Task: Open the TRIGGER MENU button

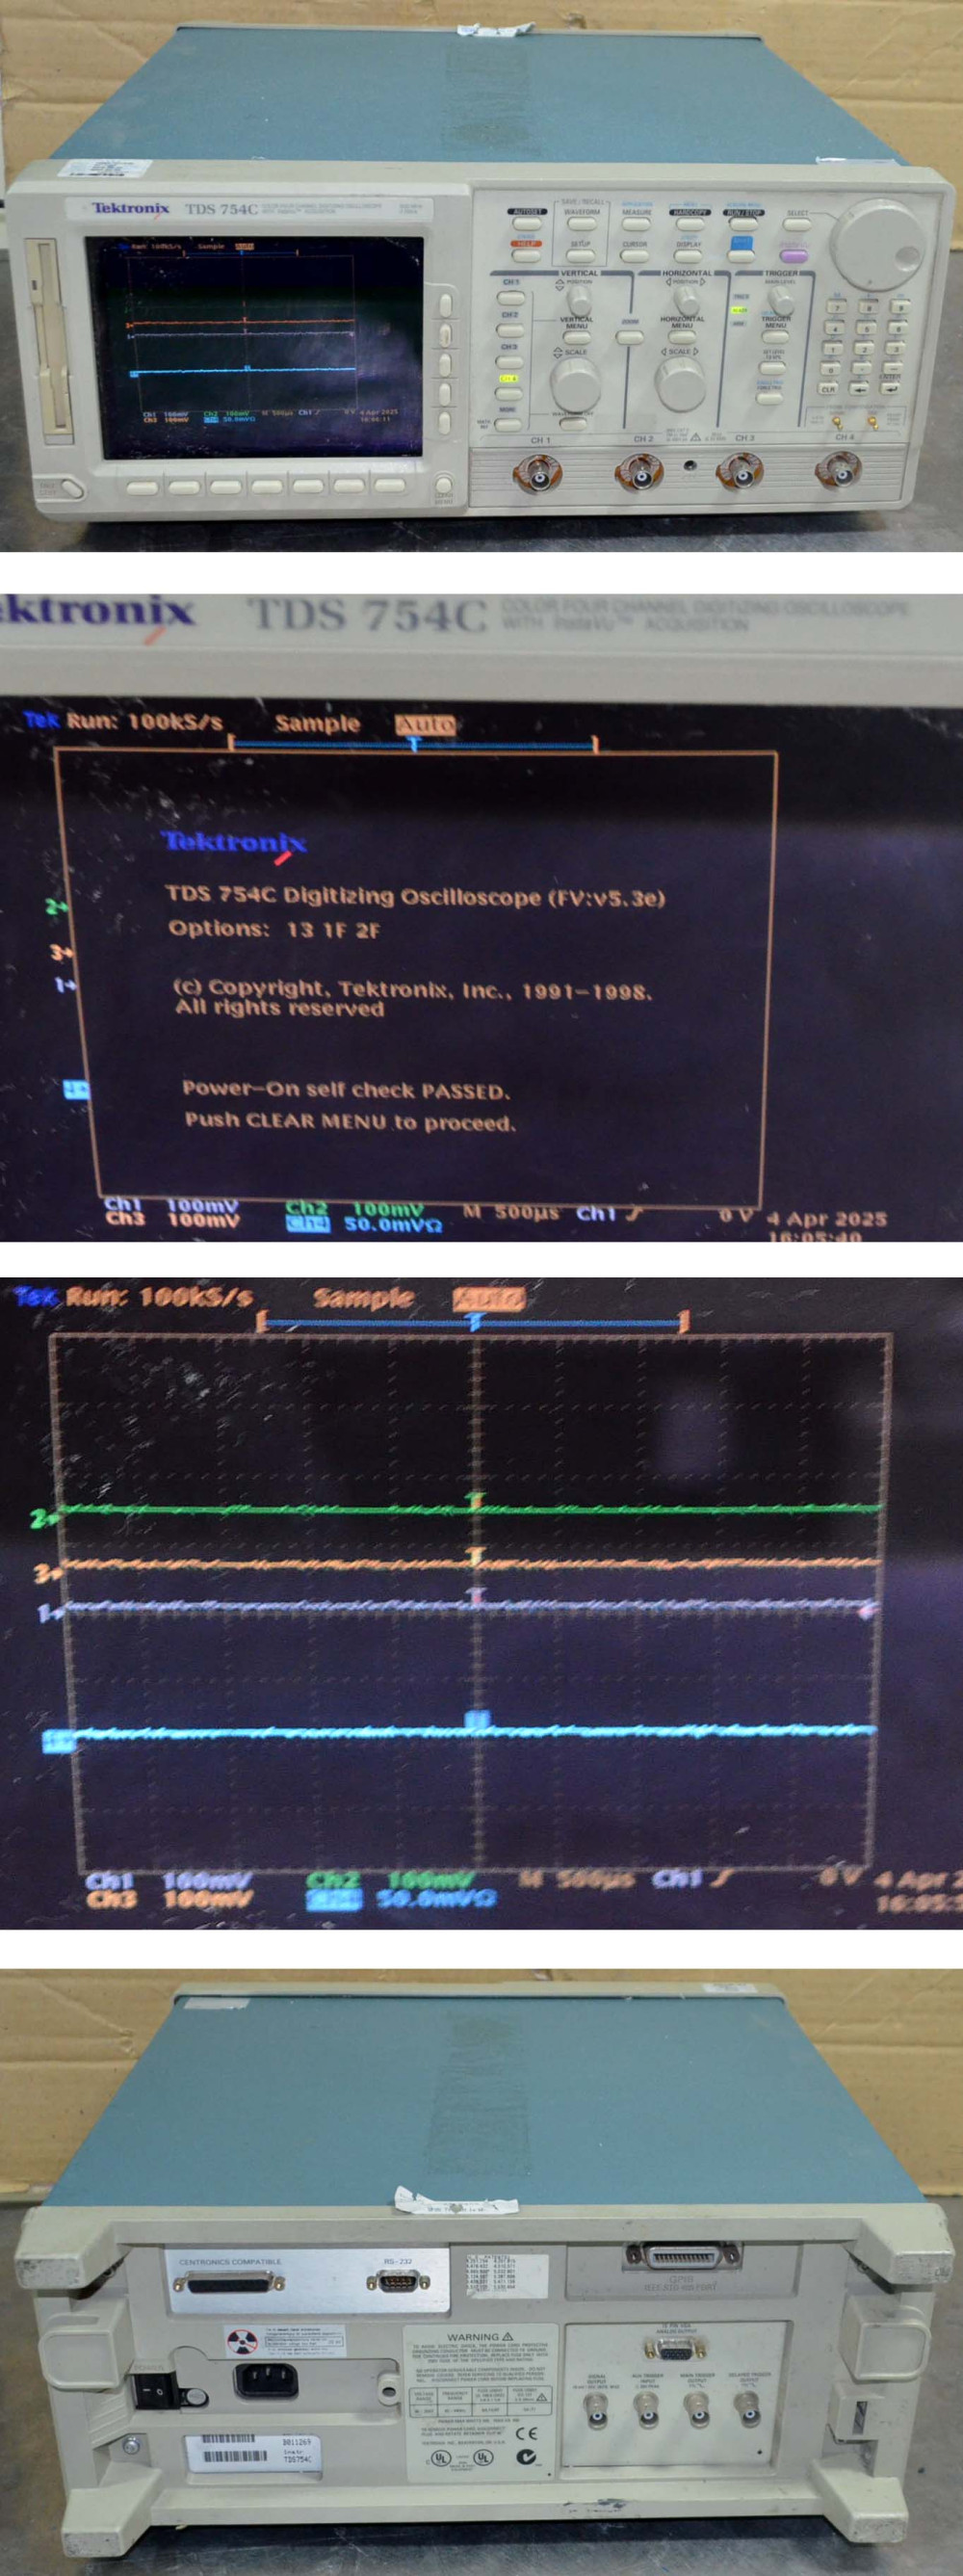Action: pos(775,338)
